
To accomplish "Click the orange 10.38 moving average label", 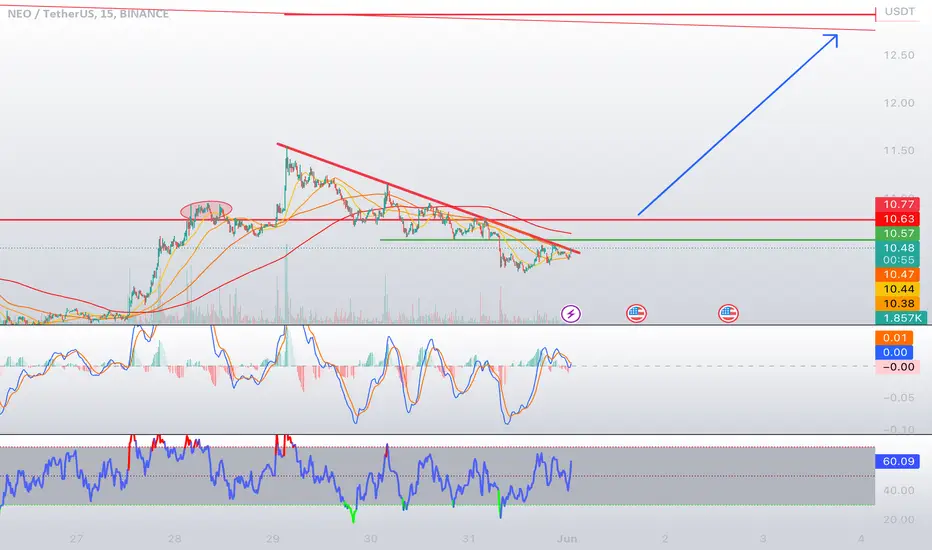I will click(898, 303).
